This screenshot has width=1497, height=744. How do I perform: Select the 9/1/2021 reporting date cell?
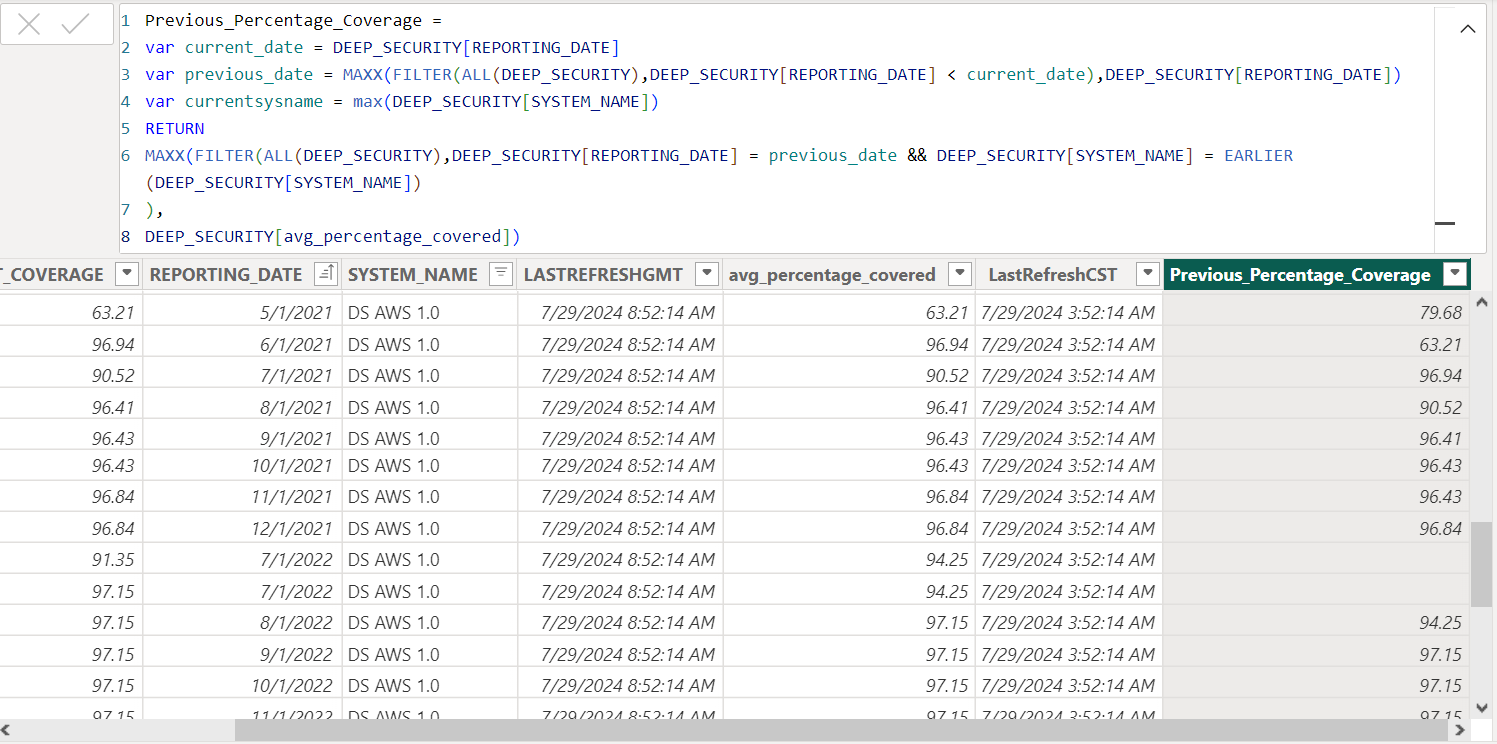click(242, 438)
